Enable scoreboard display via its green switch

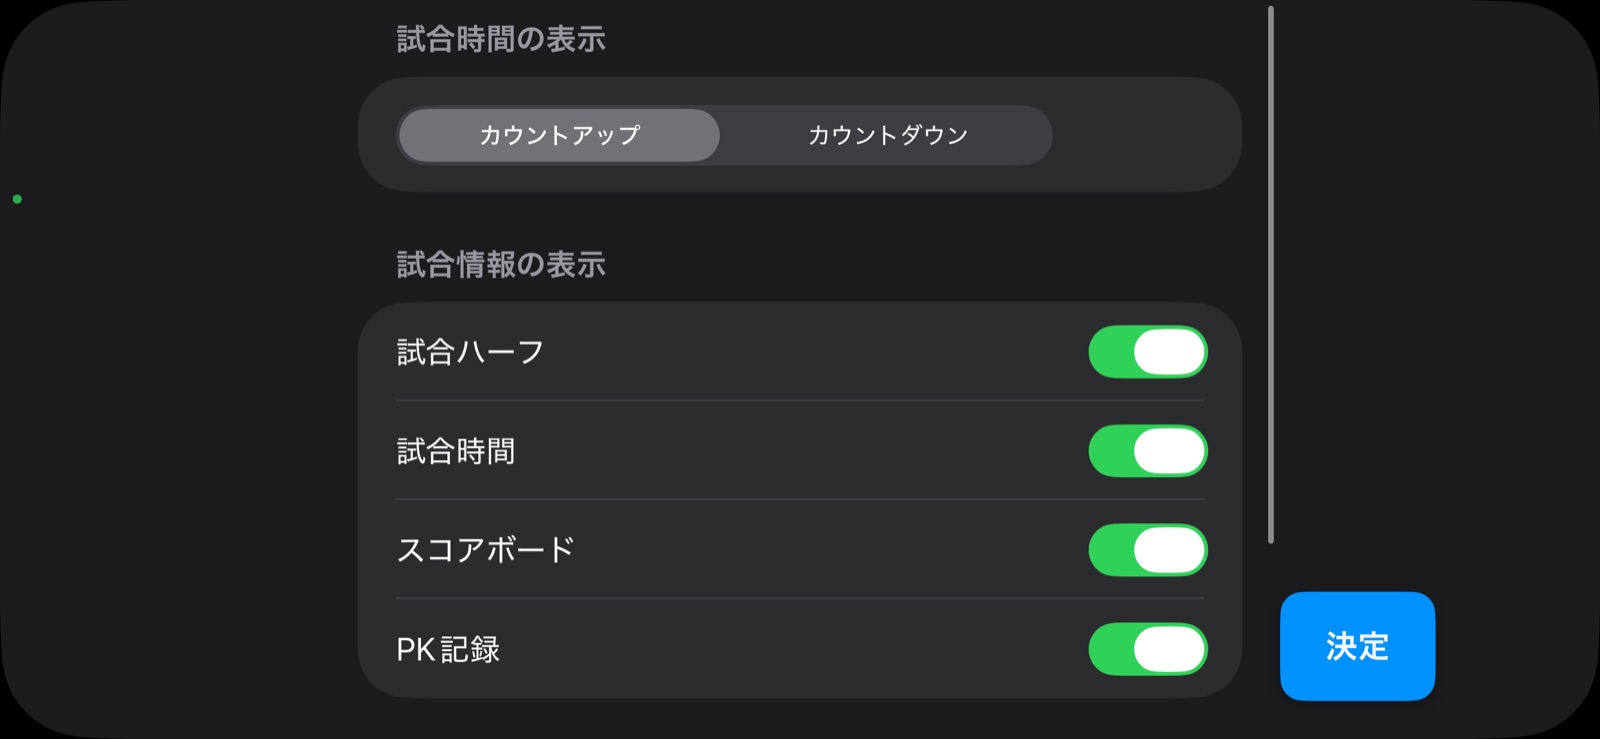point(1147,548)
